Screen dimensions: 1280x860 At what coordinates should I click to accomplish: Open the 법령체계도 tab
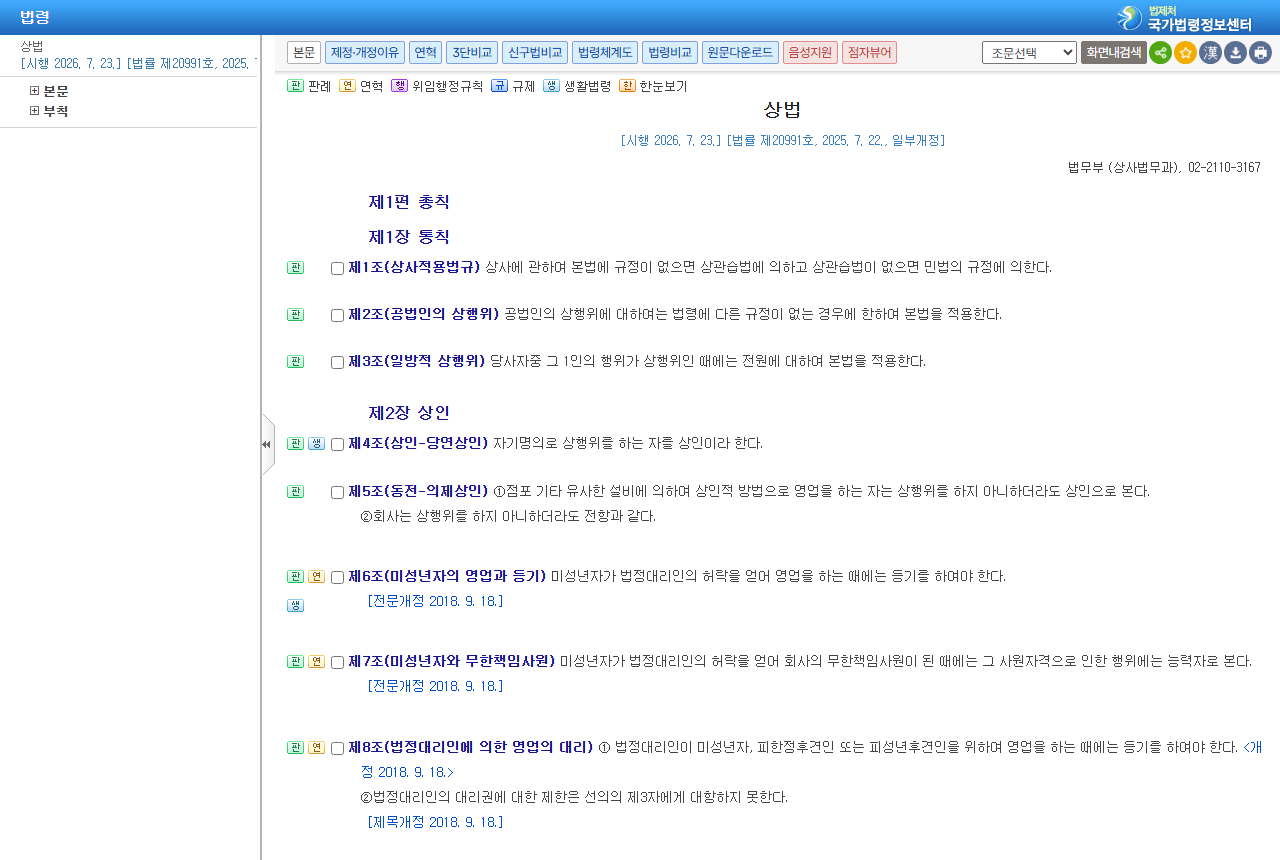pos(605,52)
